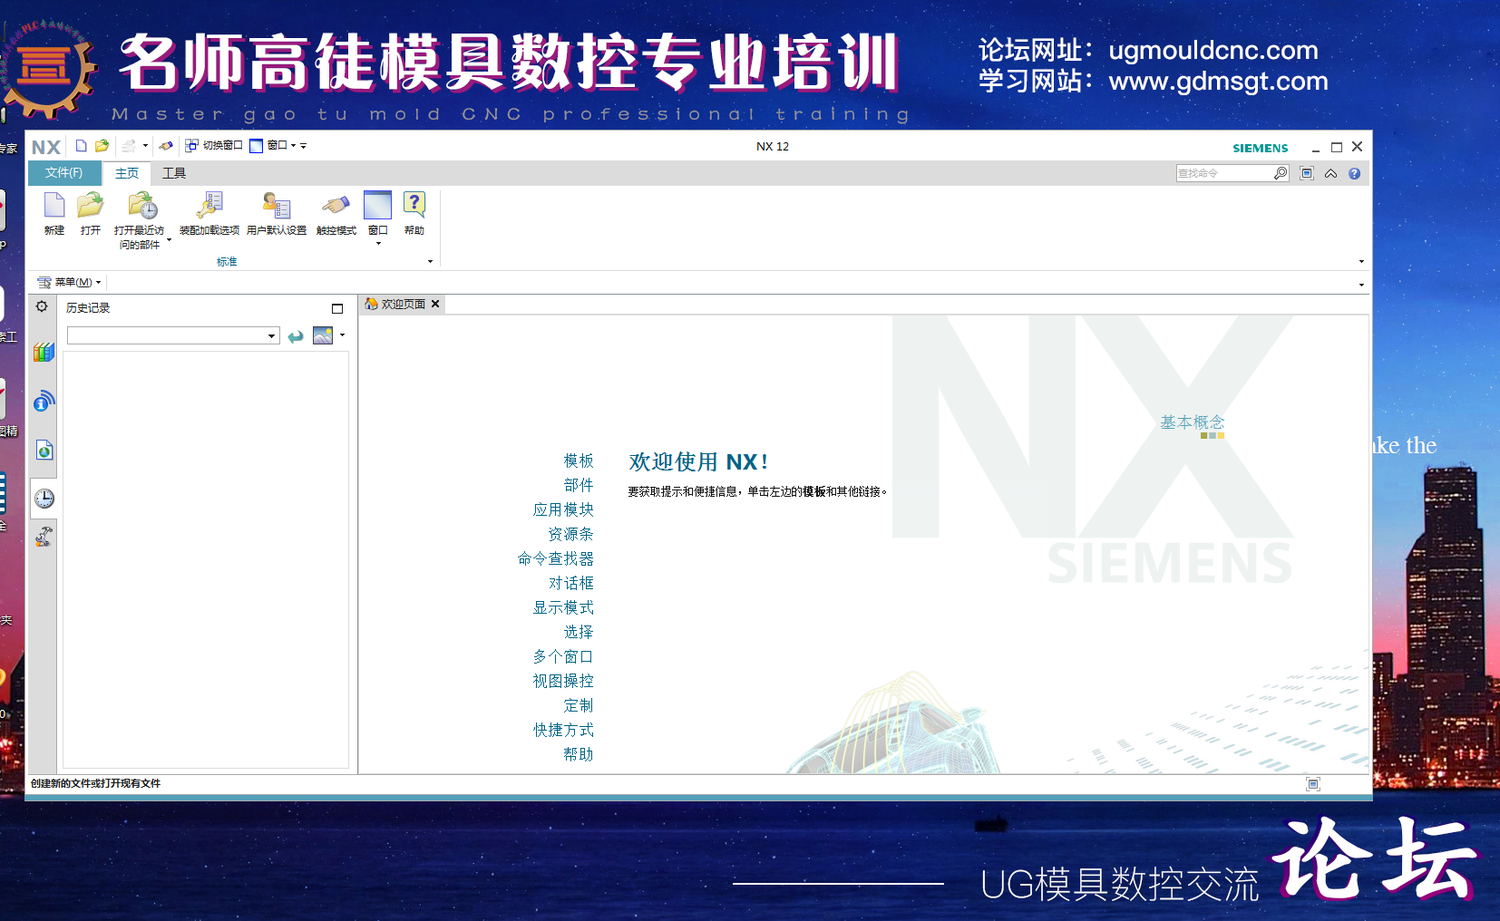Click quick-access new file icon
1500x921 pixels.
pyautogui.click(x=81, y=146)
